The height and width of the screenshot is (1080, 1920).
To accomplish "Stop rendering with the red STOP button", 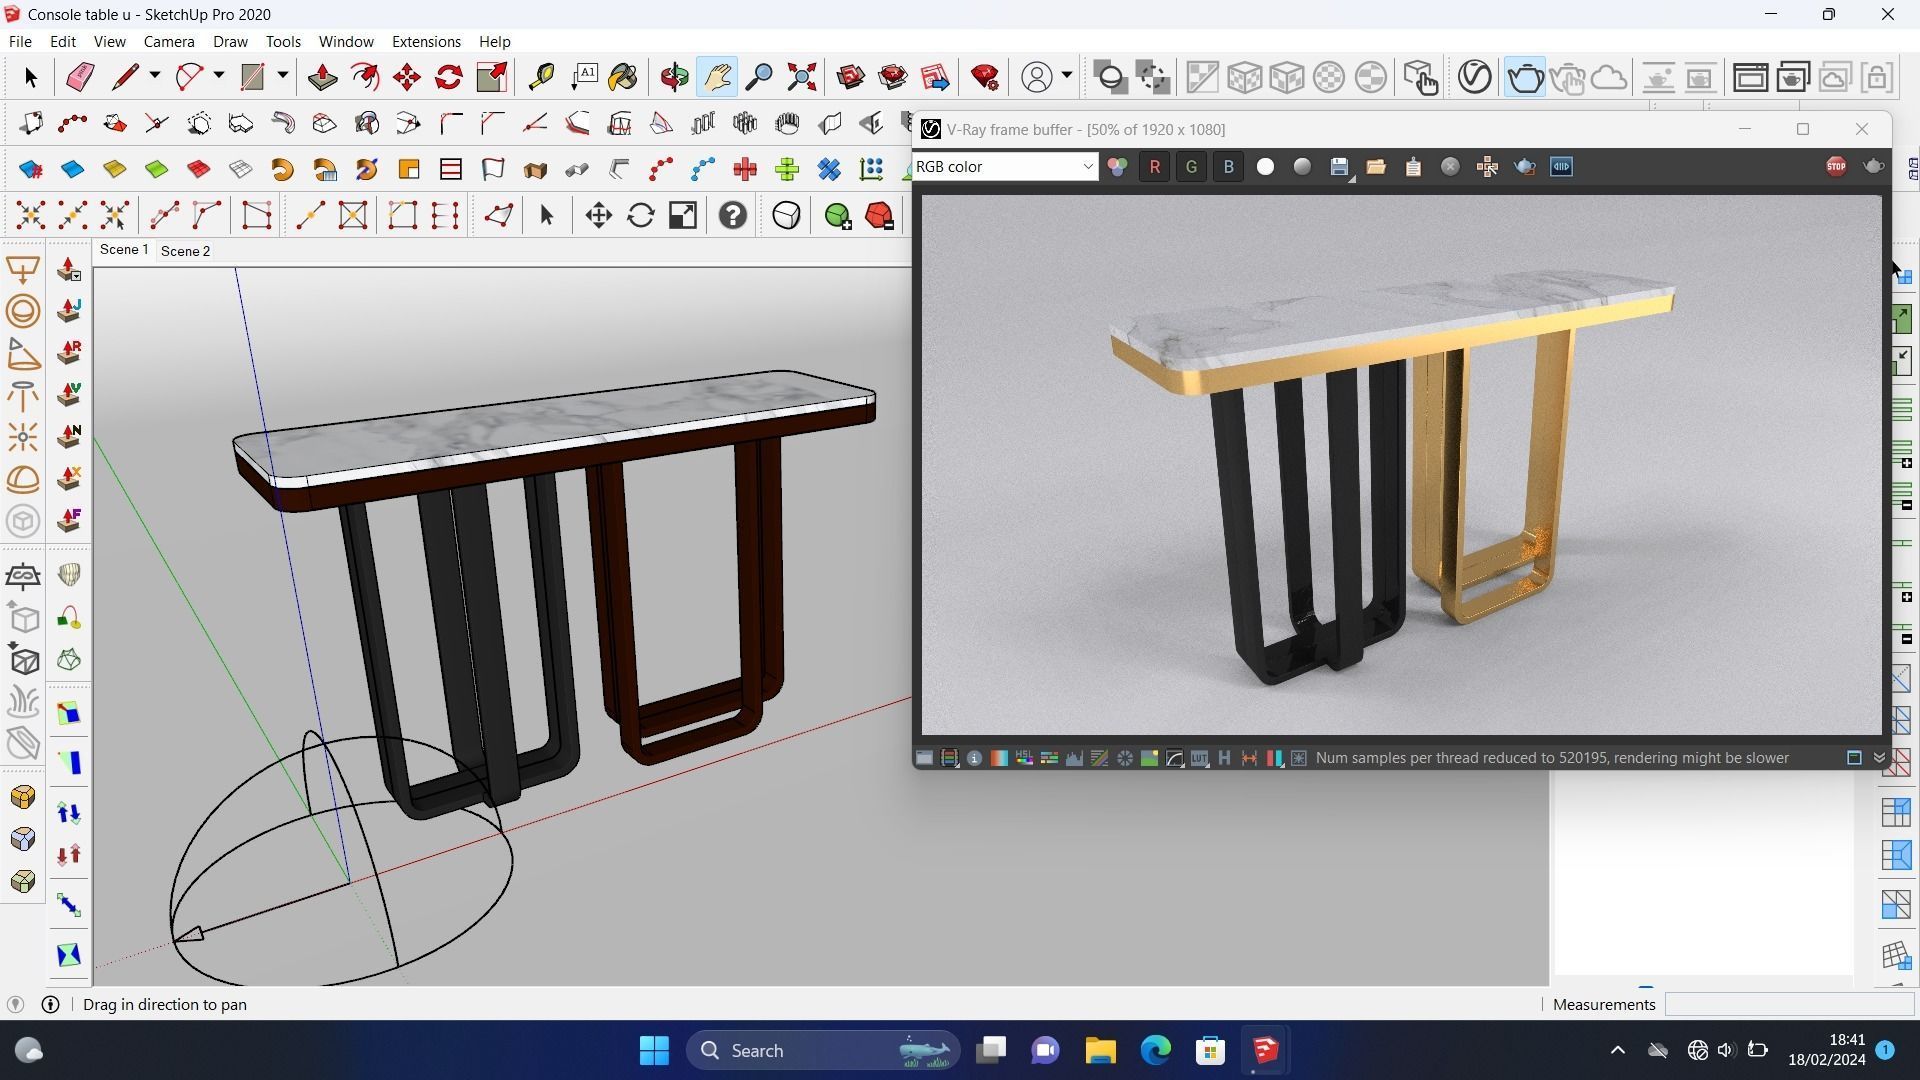I will click(x=1836, y=167).
